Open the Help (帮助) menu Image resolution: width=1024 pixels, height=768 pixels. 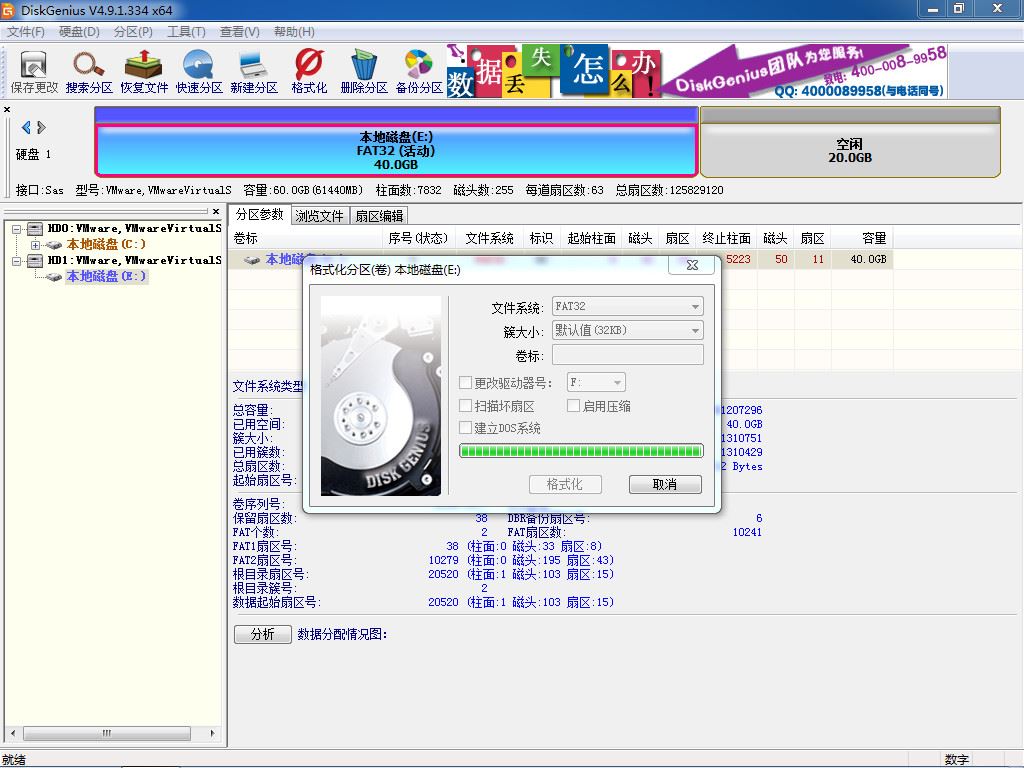tap(294, 32)
